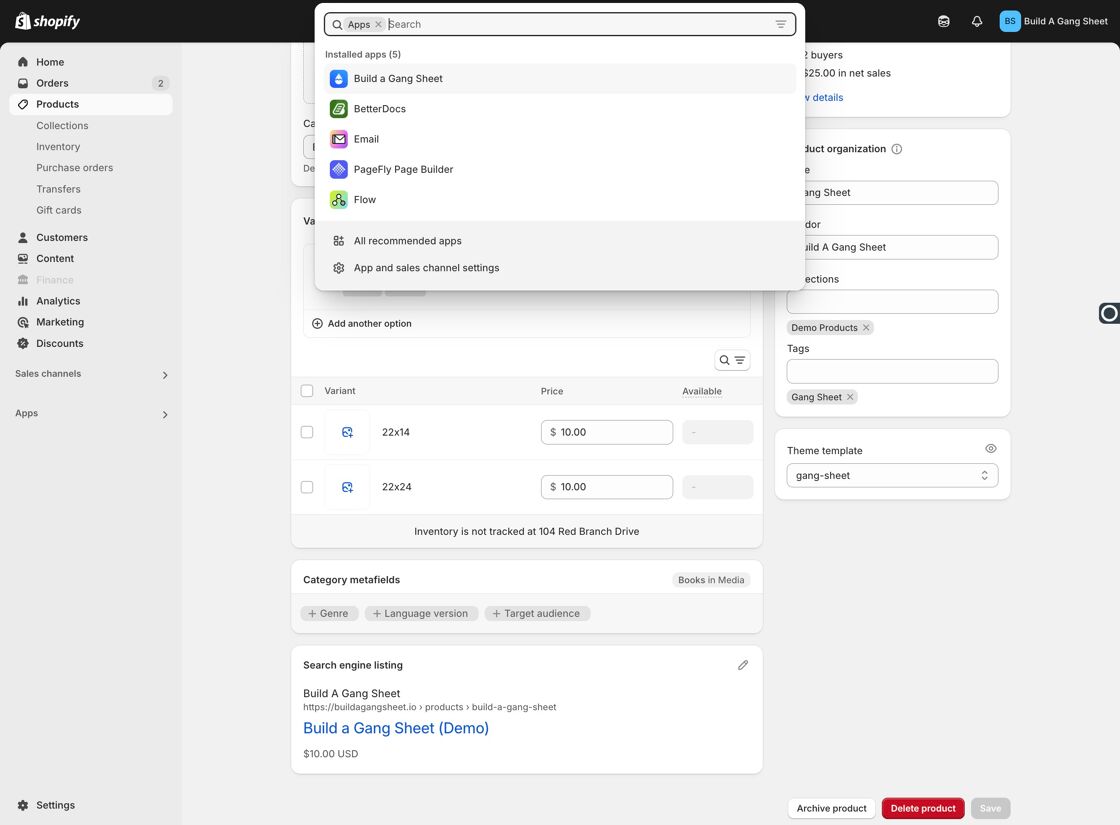
Task: Check the 22x24 variant checkbox
Action: (x=307, y=487)
